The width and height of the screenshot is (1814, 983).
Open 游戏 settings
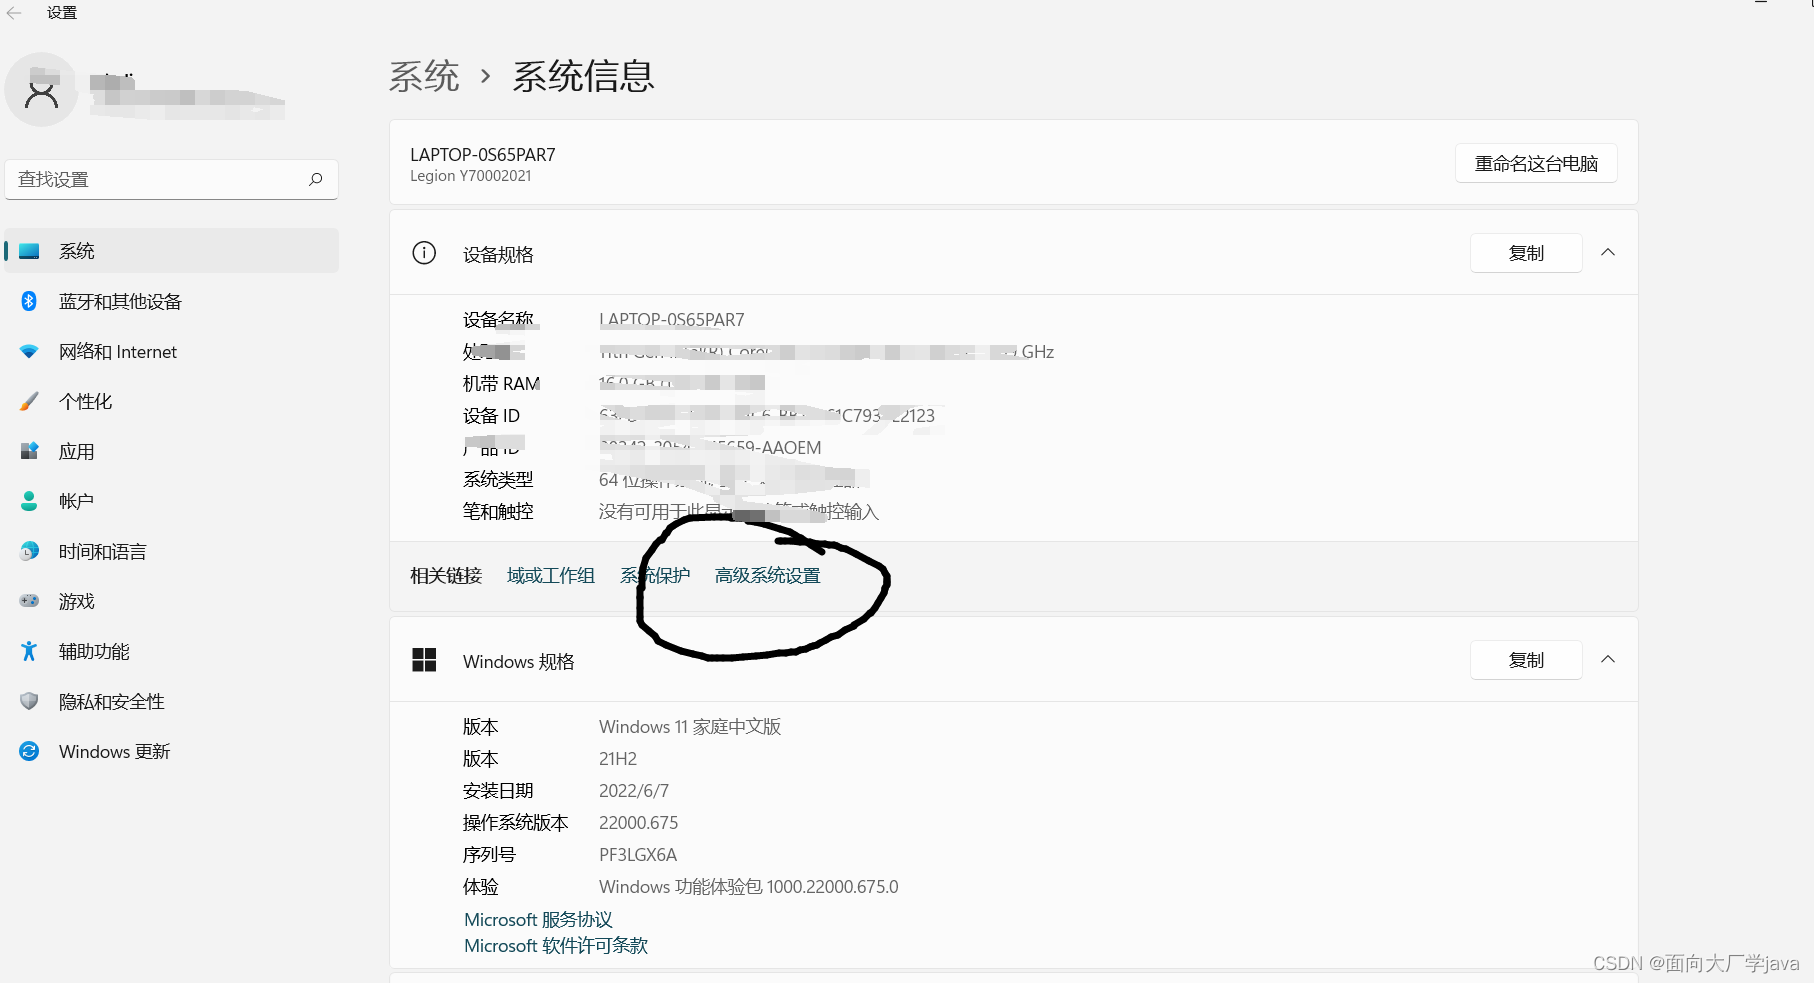point(172,601)
